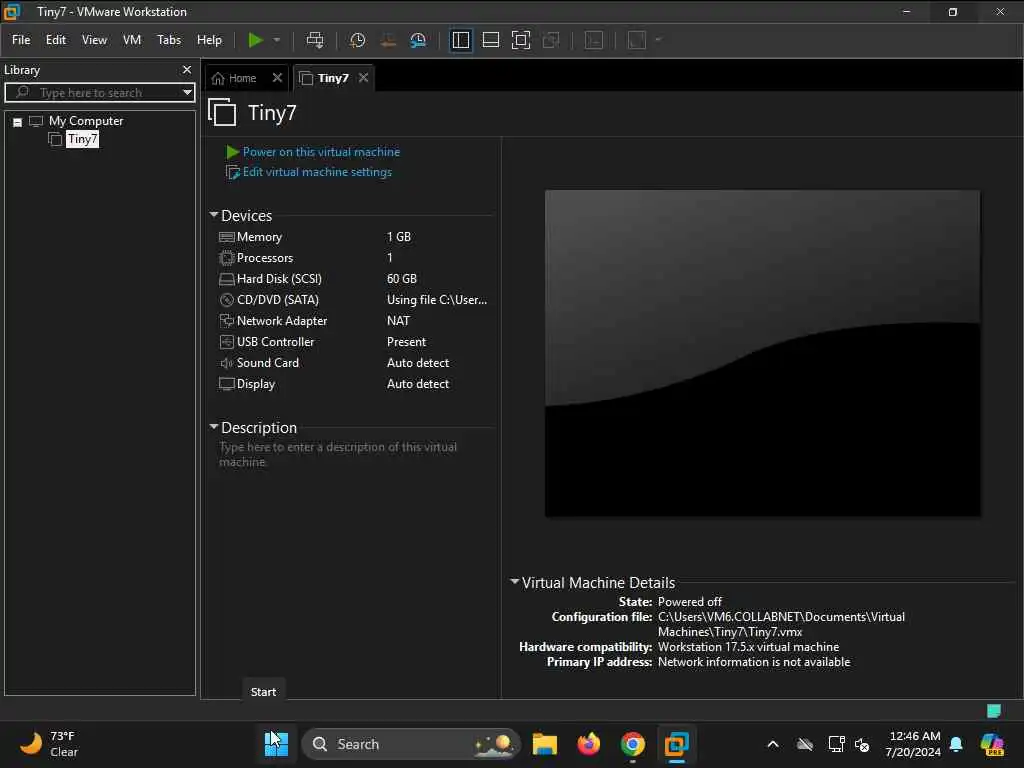Image resolution: width=1024 pixels, height=768 pixels.
Task: Open the library search dropdown arrow
Action: pyautogui.click(x=187, y=93)
